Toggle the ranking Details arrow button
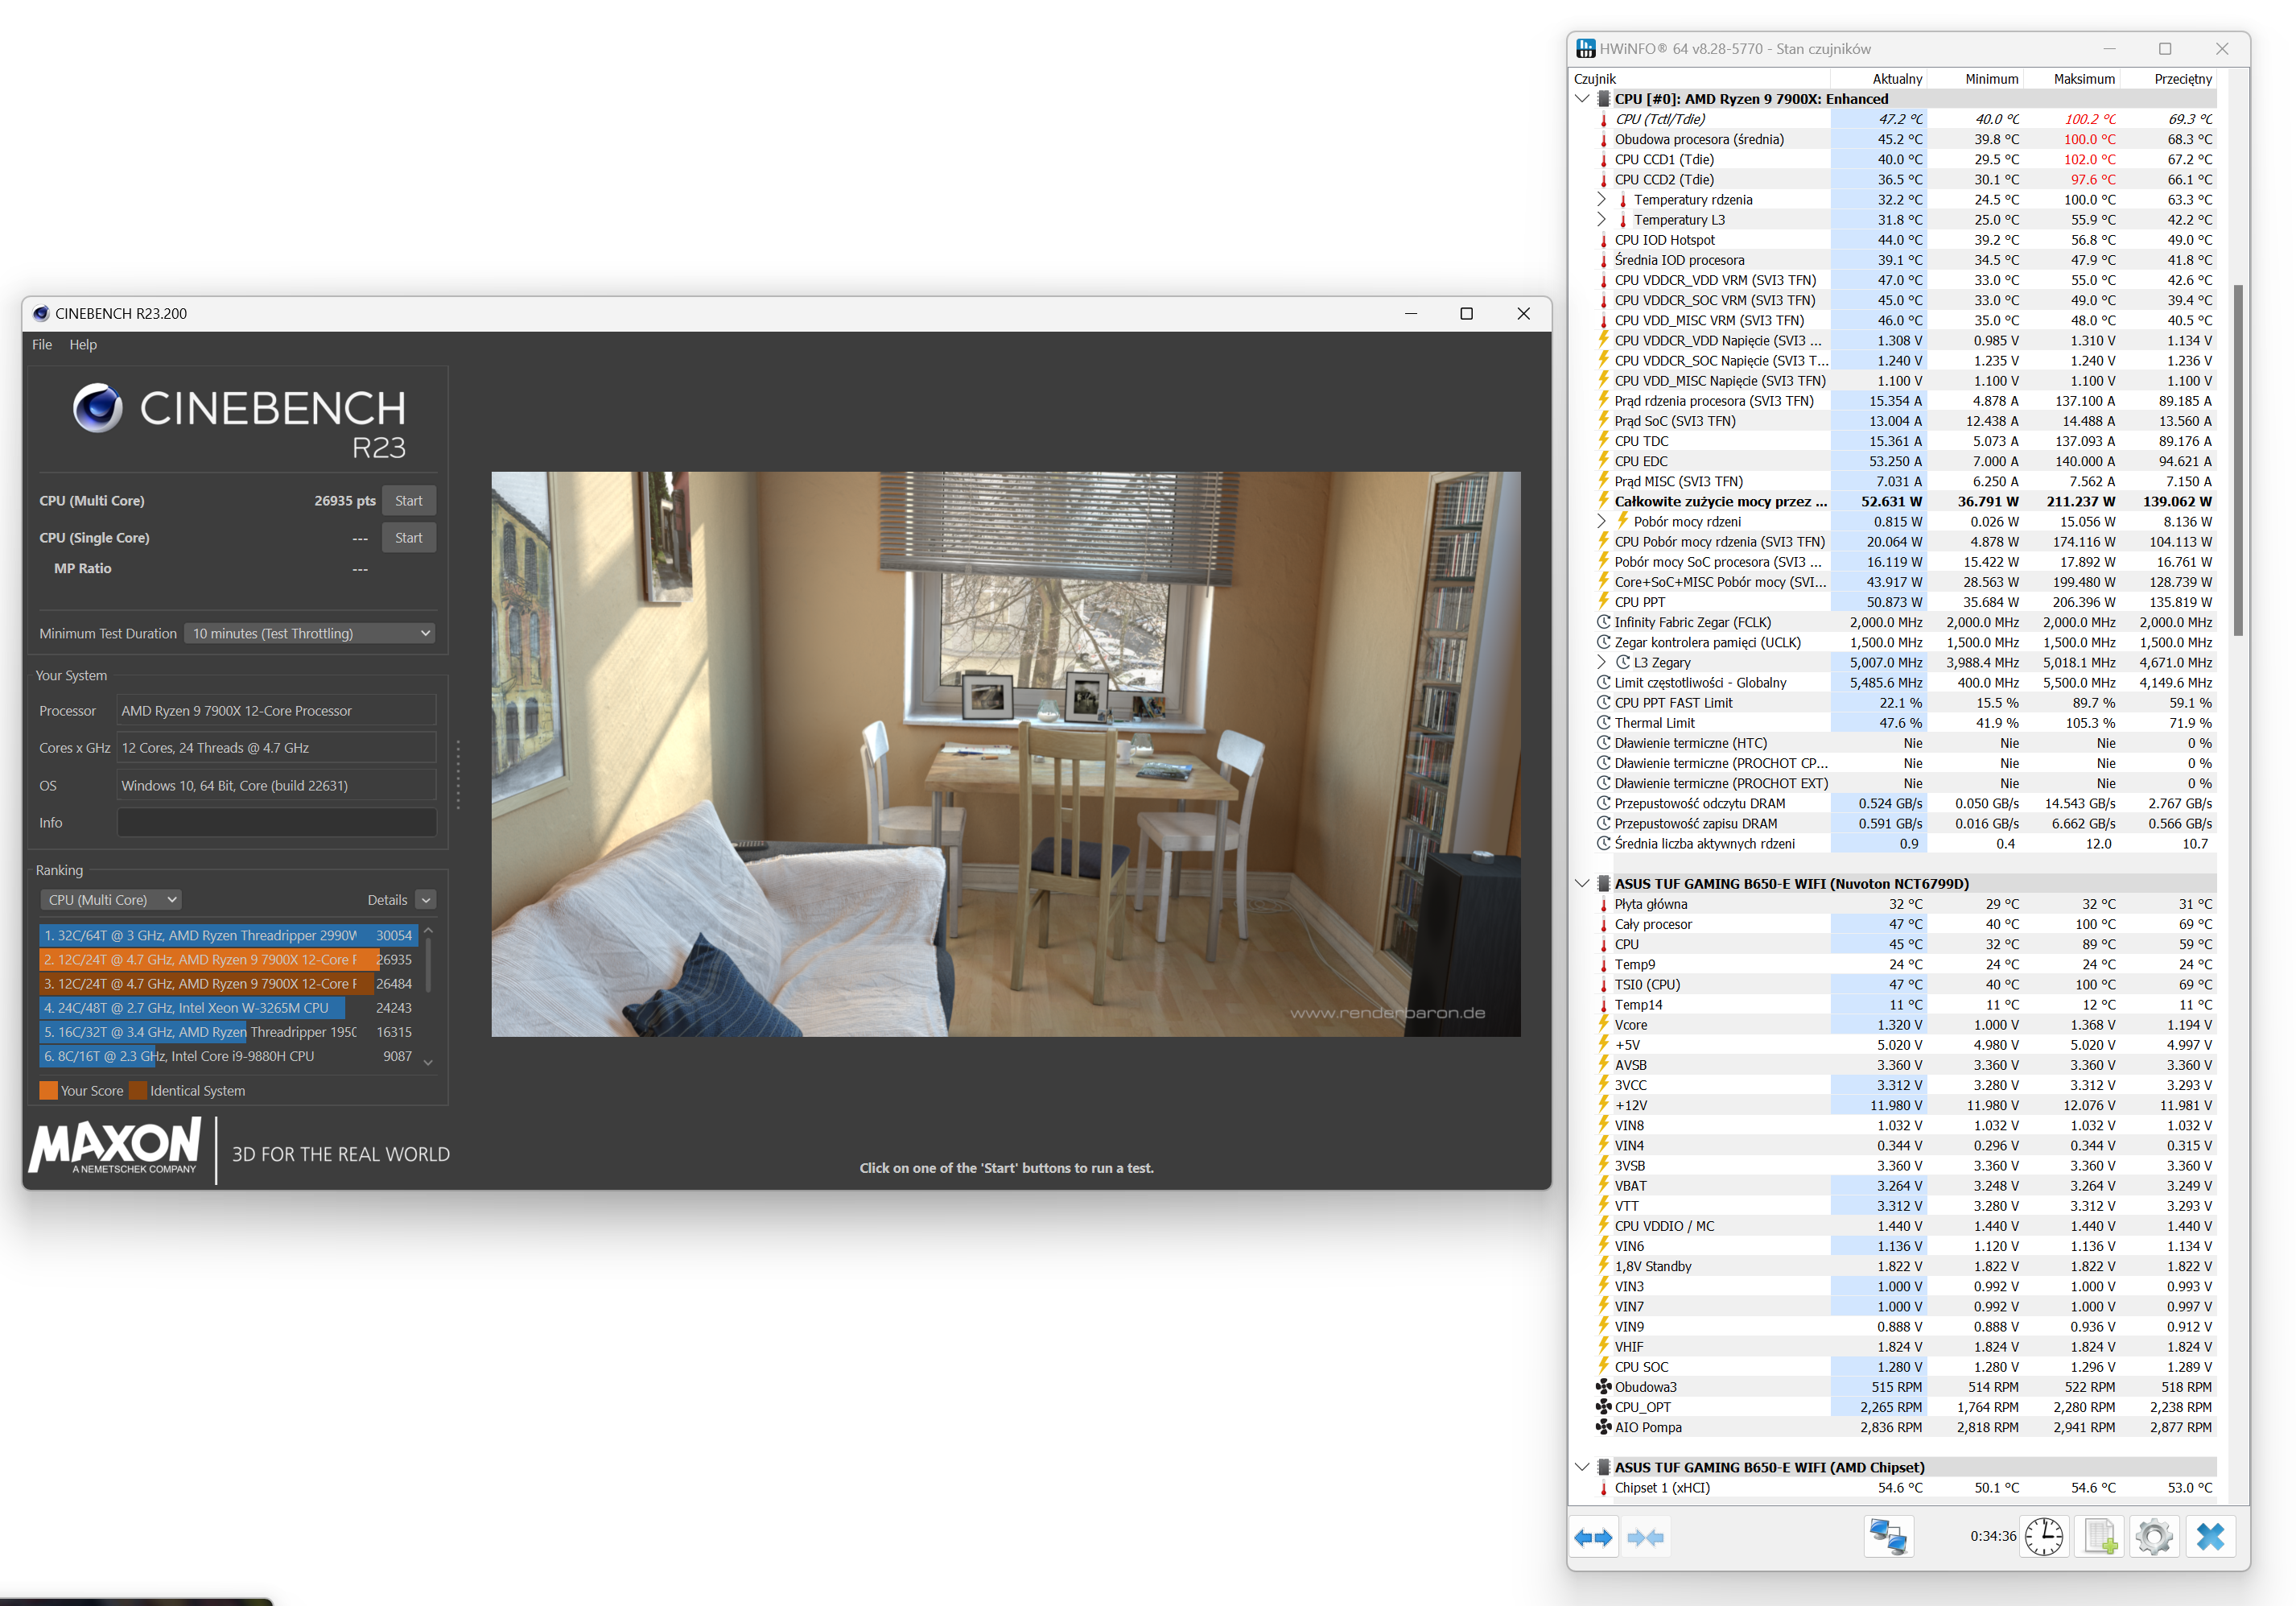The width and height of the screenshot is (2296, 1606). click(426, 900)
